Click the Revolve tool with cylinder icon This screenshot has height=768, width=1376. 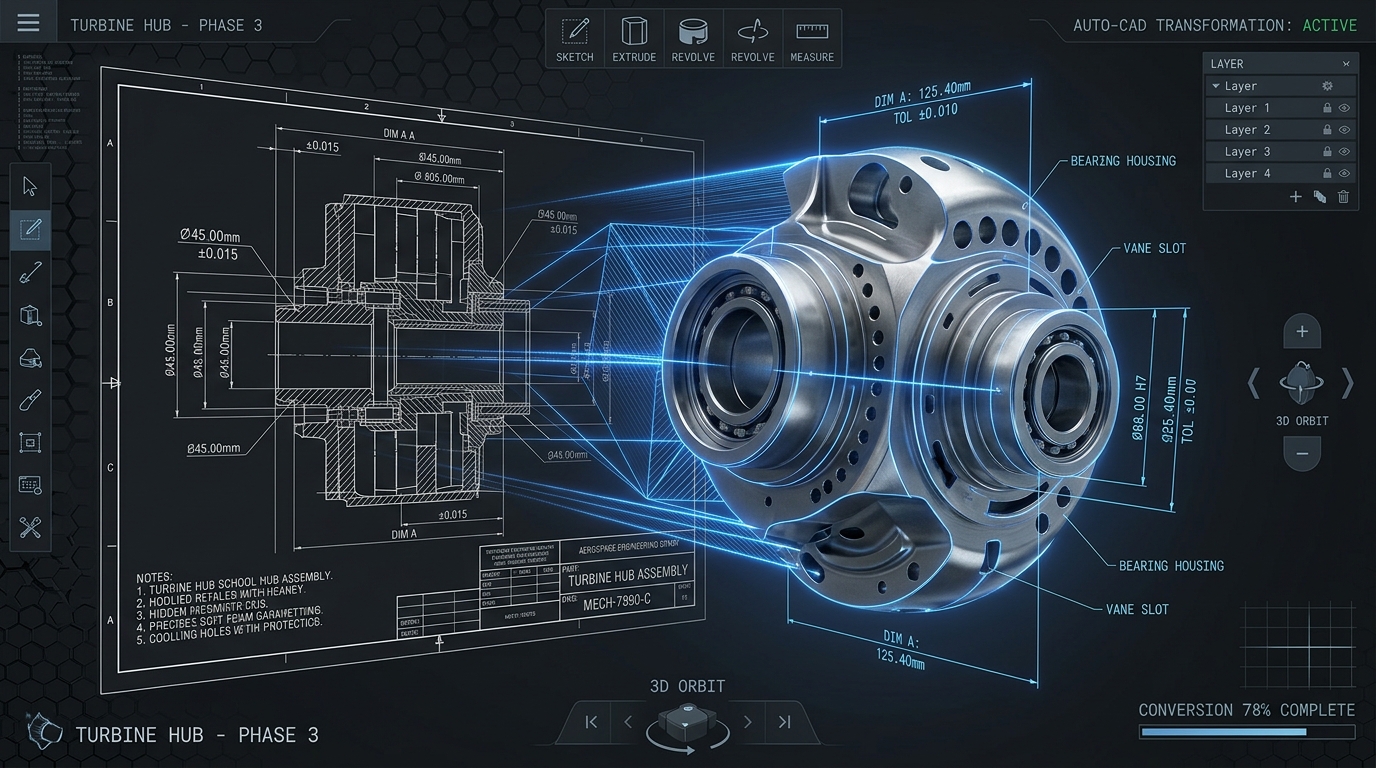pyautogui.click(x=693, y=39)
